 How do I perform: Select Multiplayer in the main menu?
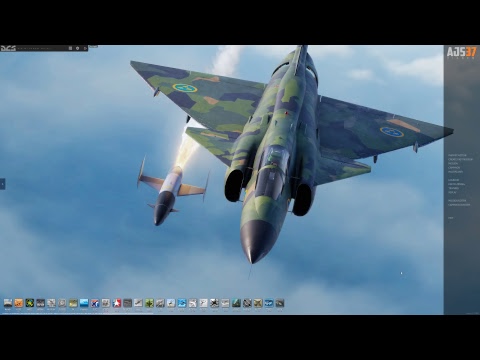pyautogui.click(x=455, y=172)
